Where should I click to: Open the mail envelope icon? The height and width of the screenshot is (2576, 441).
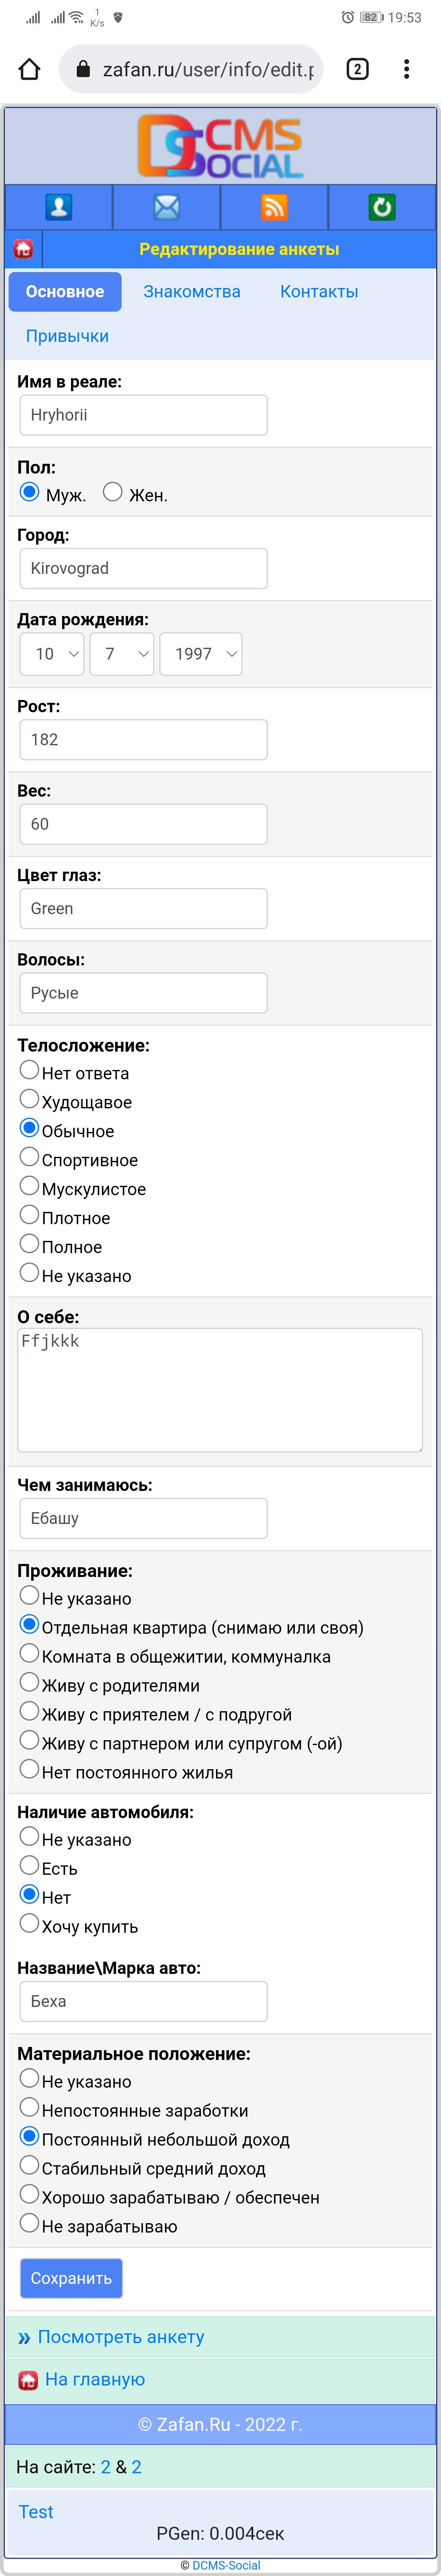tap(166, 207)
